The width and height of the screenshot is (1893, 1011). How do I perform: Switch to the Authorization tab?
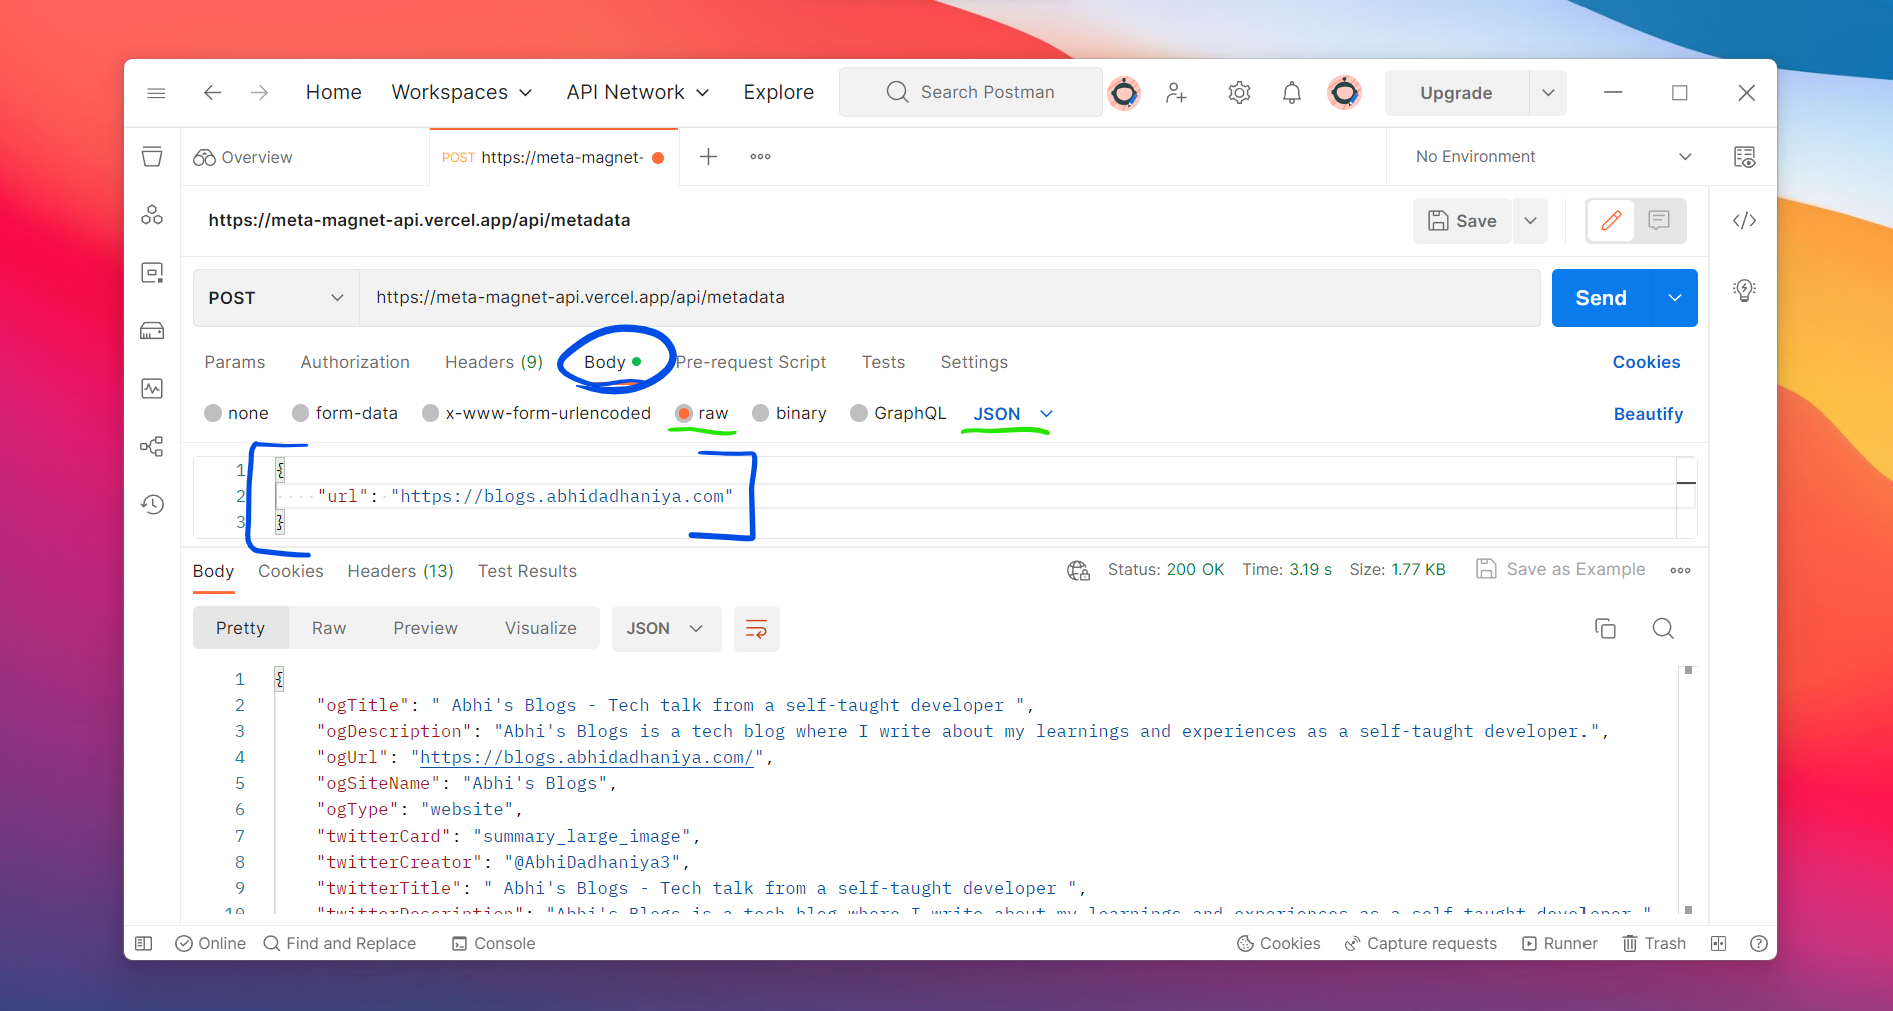coord(355,363)
